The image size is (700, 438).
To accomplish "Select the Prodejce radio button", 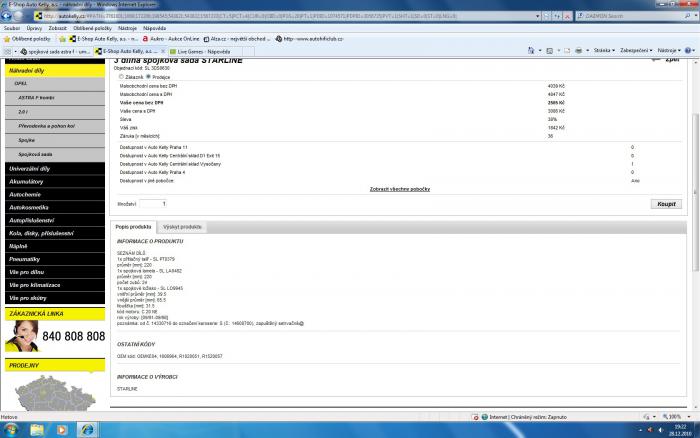I will pyautogui.click(x=149, y=76).
